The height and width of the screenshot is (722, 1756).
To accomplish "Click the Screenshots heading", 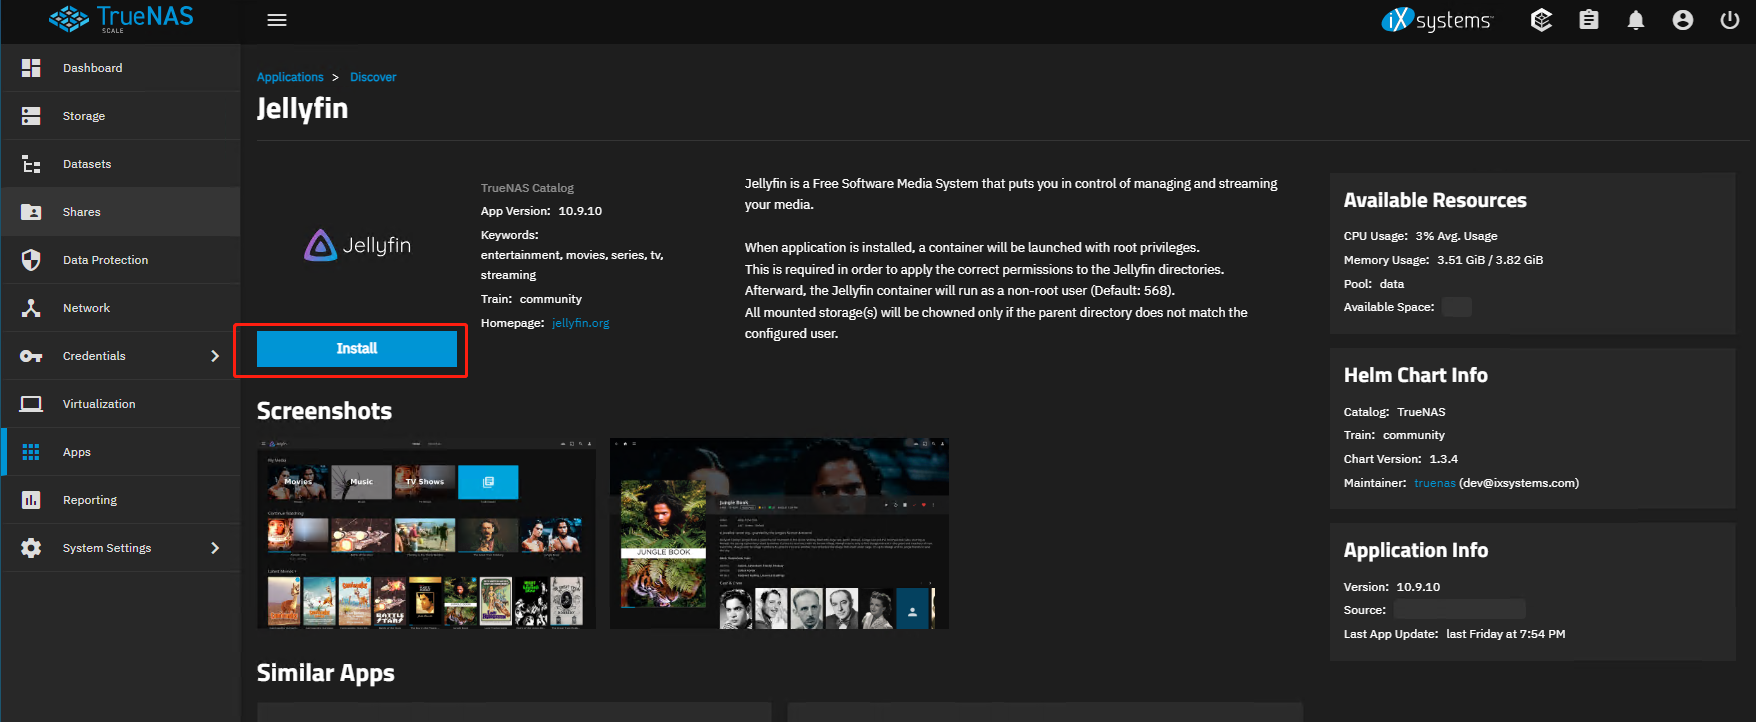I will point(324,411).
